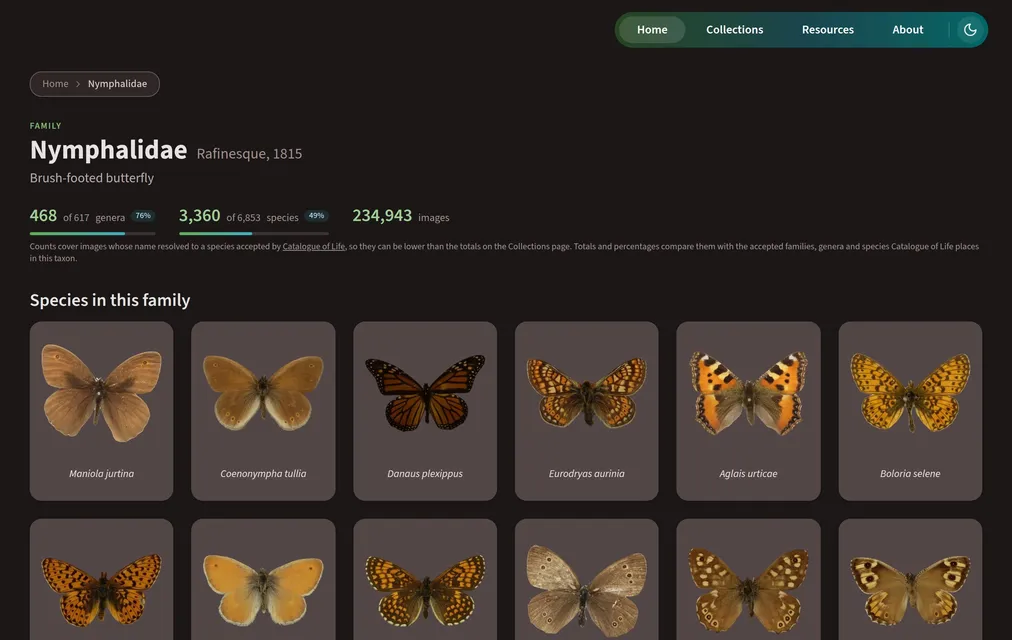Click the FAMILY rank label

point(45,126)
